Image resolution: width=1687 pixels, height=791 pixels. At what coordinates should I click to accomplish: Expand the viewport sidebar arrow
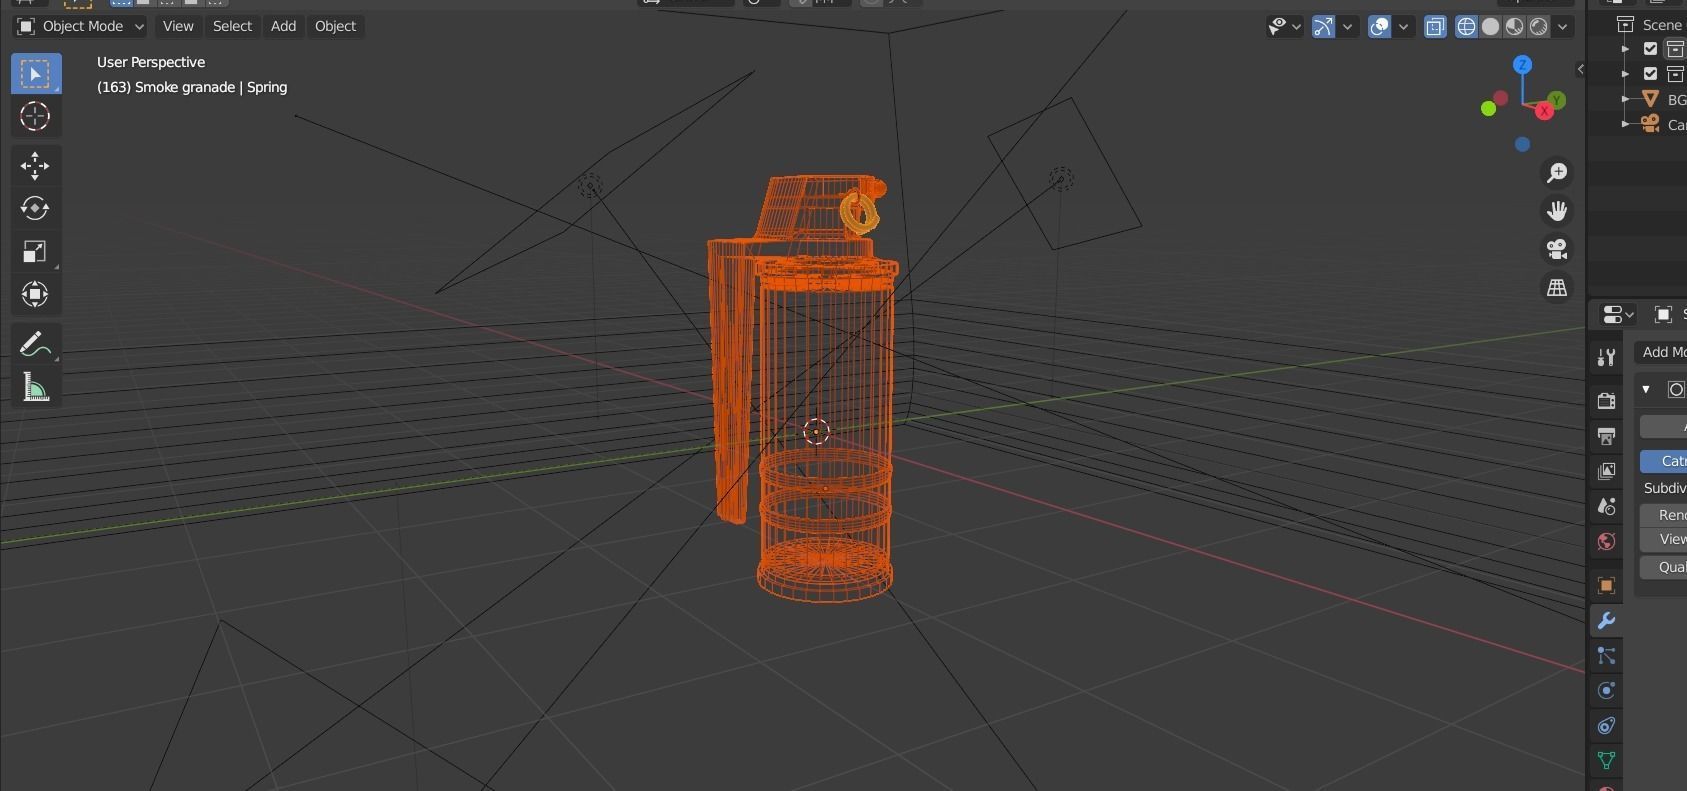point(1580,69)
